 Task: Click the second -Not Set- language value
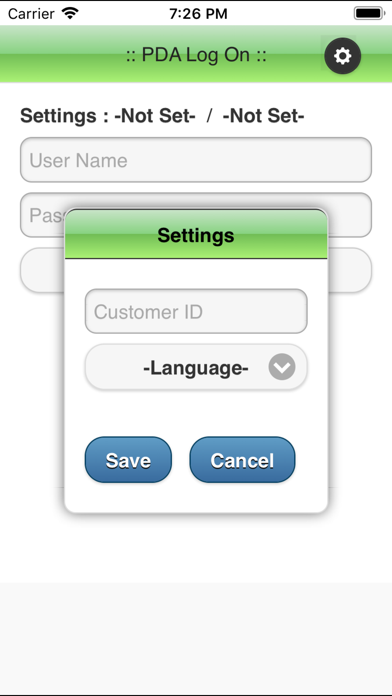(x=263, y=116)
